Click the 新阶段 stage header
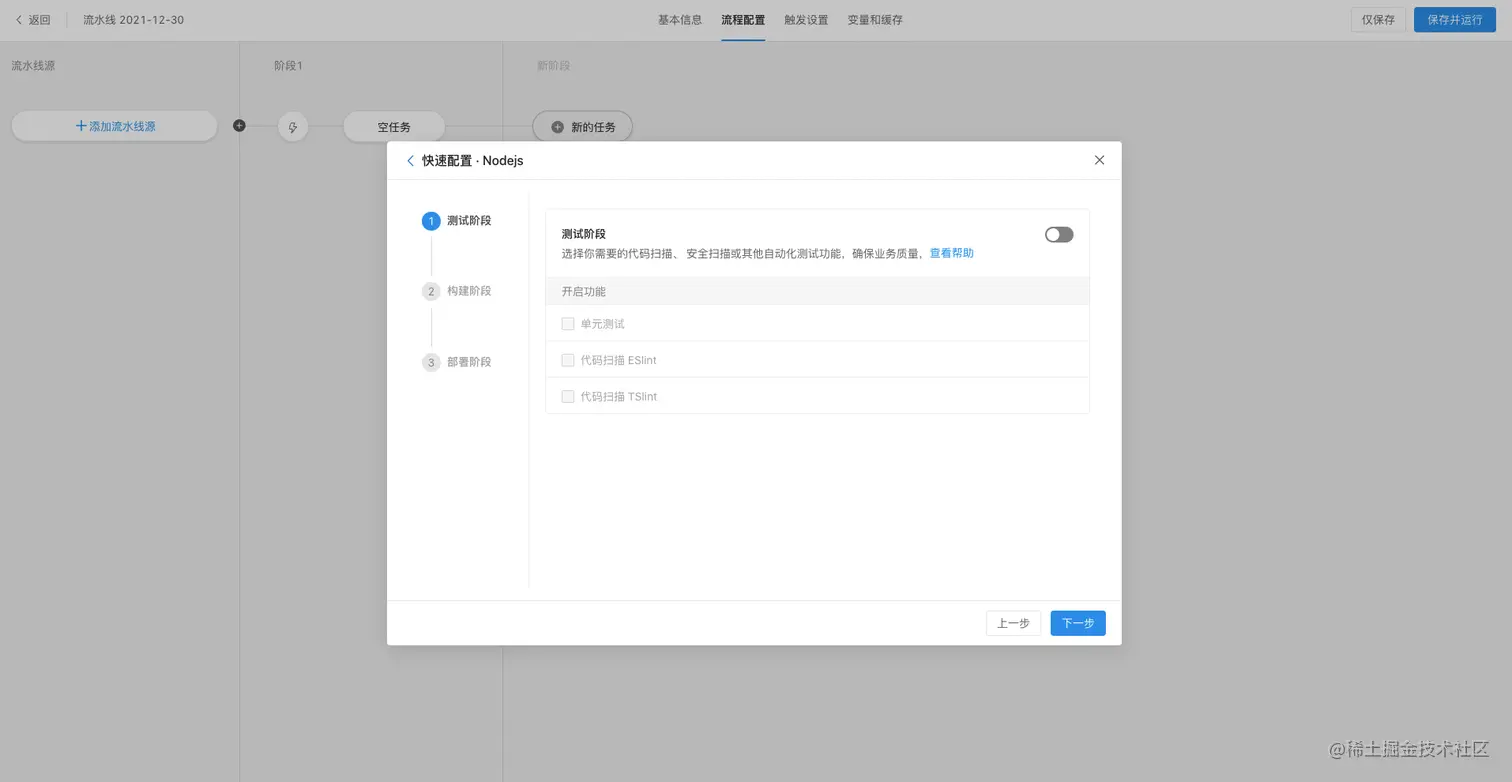The image size is (1512, 782). (553, 66)
